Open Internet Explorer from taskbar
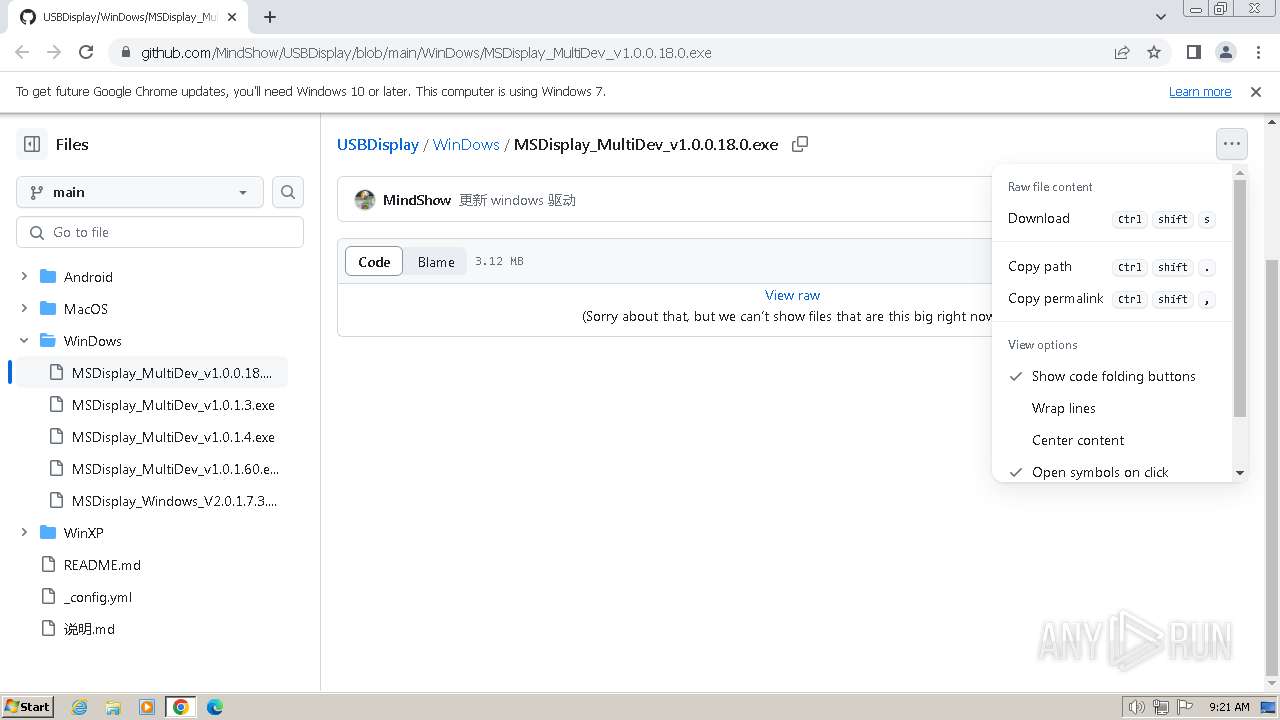The width and height of the screenshot is (1280, 720). click(x=79, y=707)
